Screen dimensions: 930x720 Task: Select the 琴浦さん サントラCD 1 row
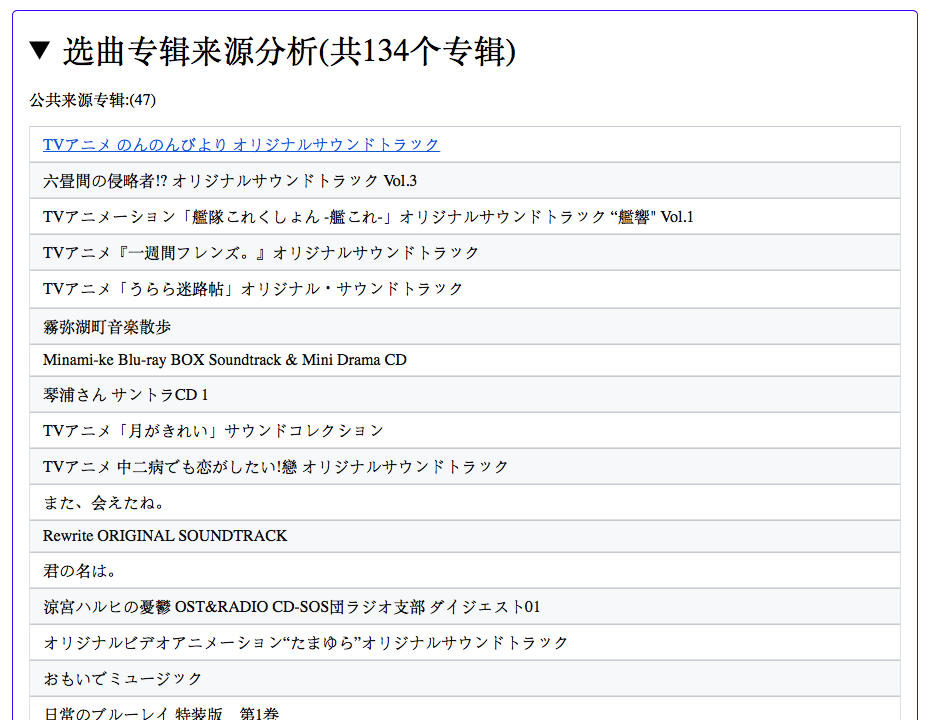point(465,394)
